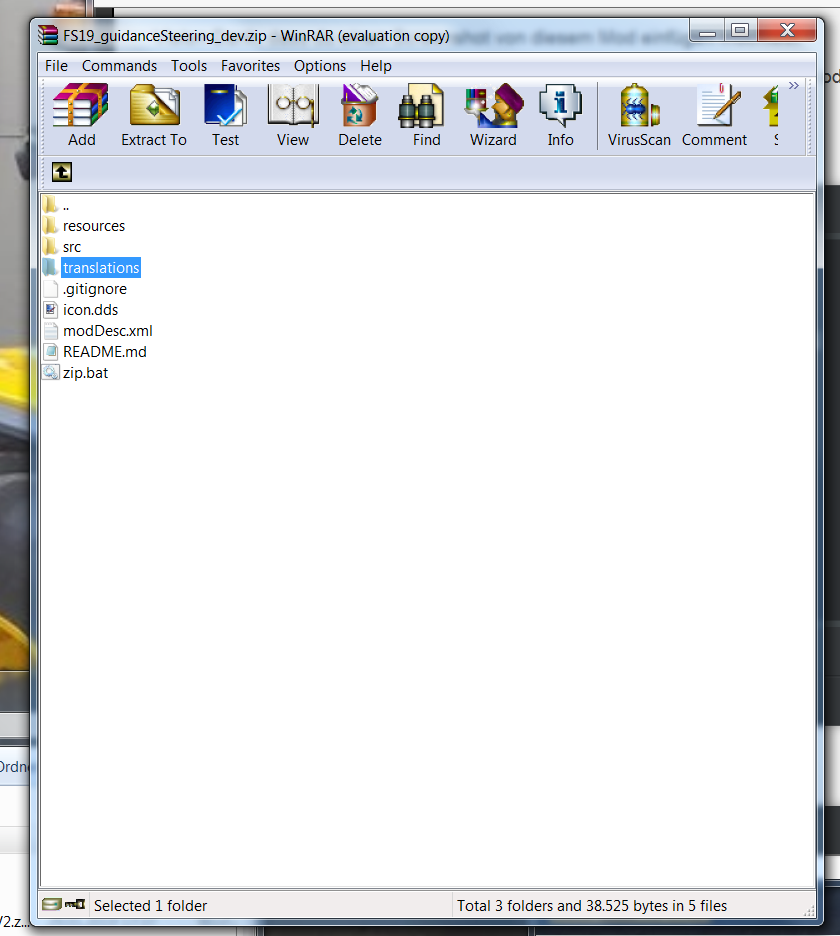Go up one level arrow button
The width and height of the screenshot is (840, 936).
pyautogui.click(x=61, y=173)
